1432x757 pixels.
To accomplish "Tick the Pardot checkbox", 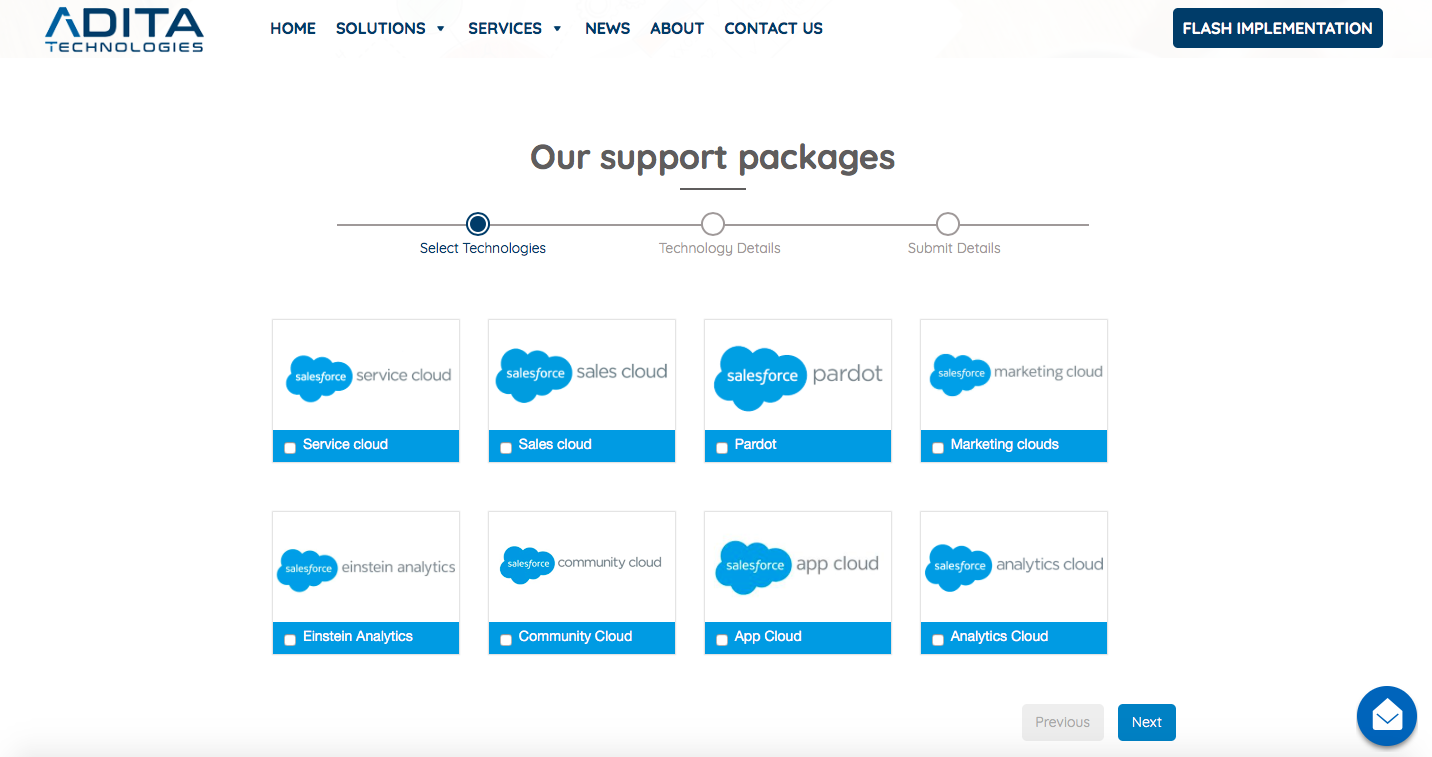I will [722, 448].
